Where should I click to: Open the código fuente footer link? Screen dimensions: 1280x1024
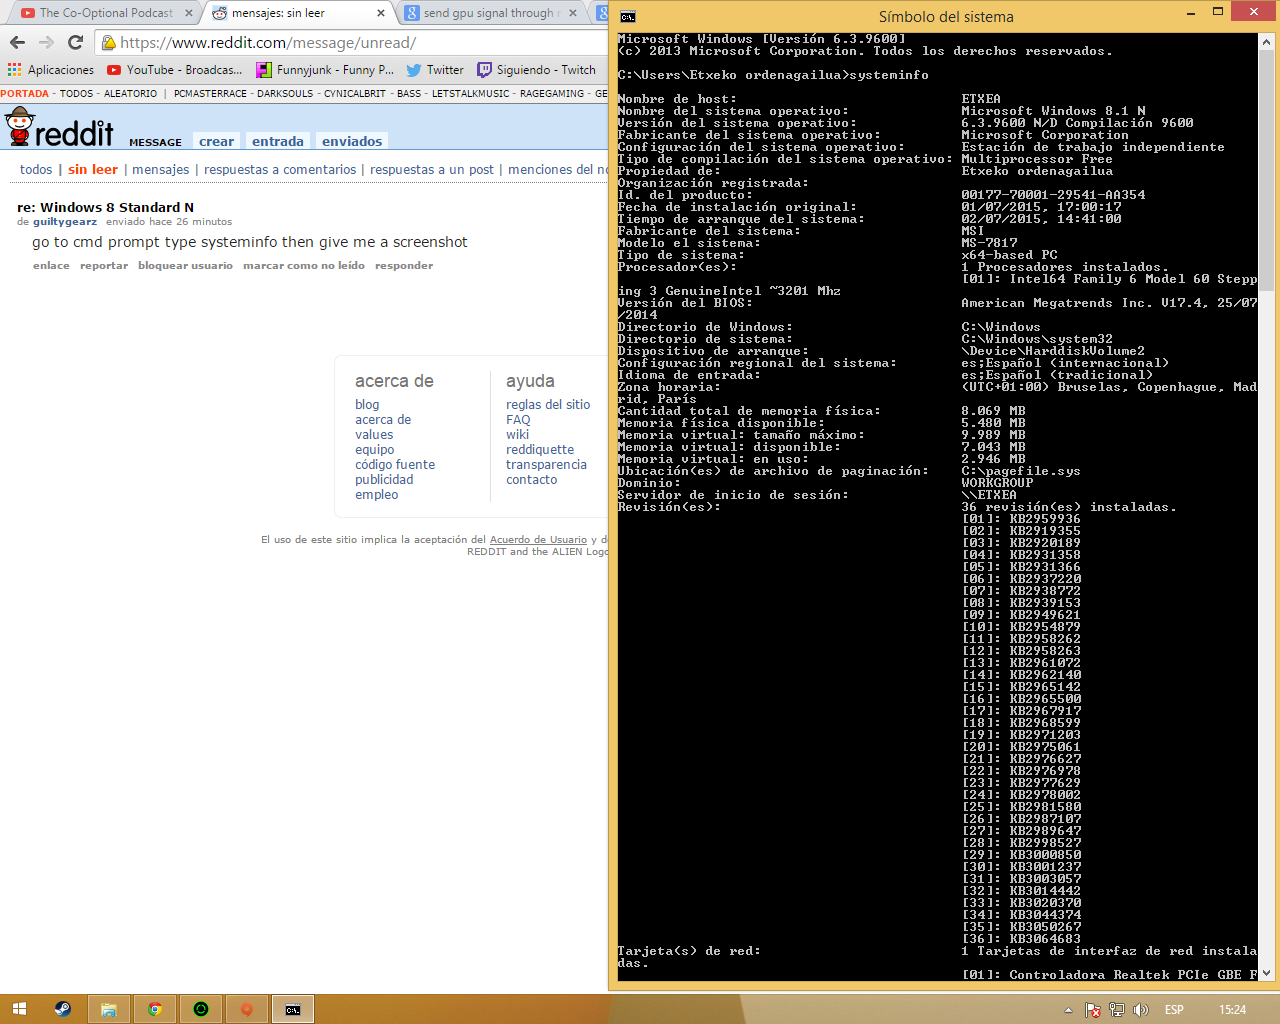[395, 465]
